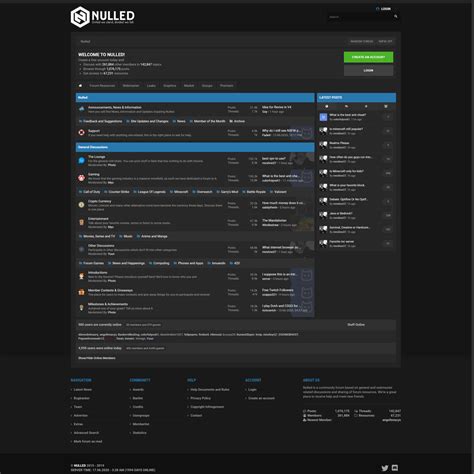Open the Phones and Apps subforum
The width and height of the screenshot is (474, 474).
click(190, 263)
